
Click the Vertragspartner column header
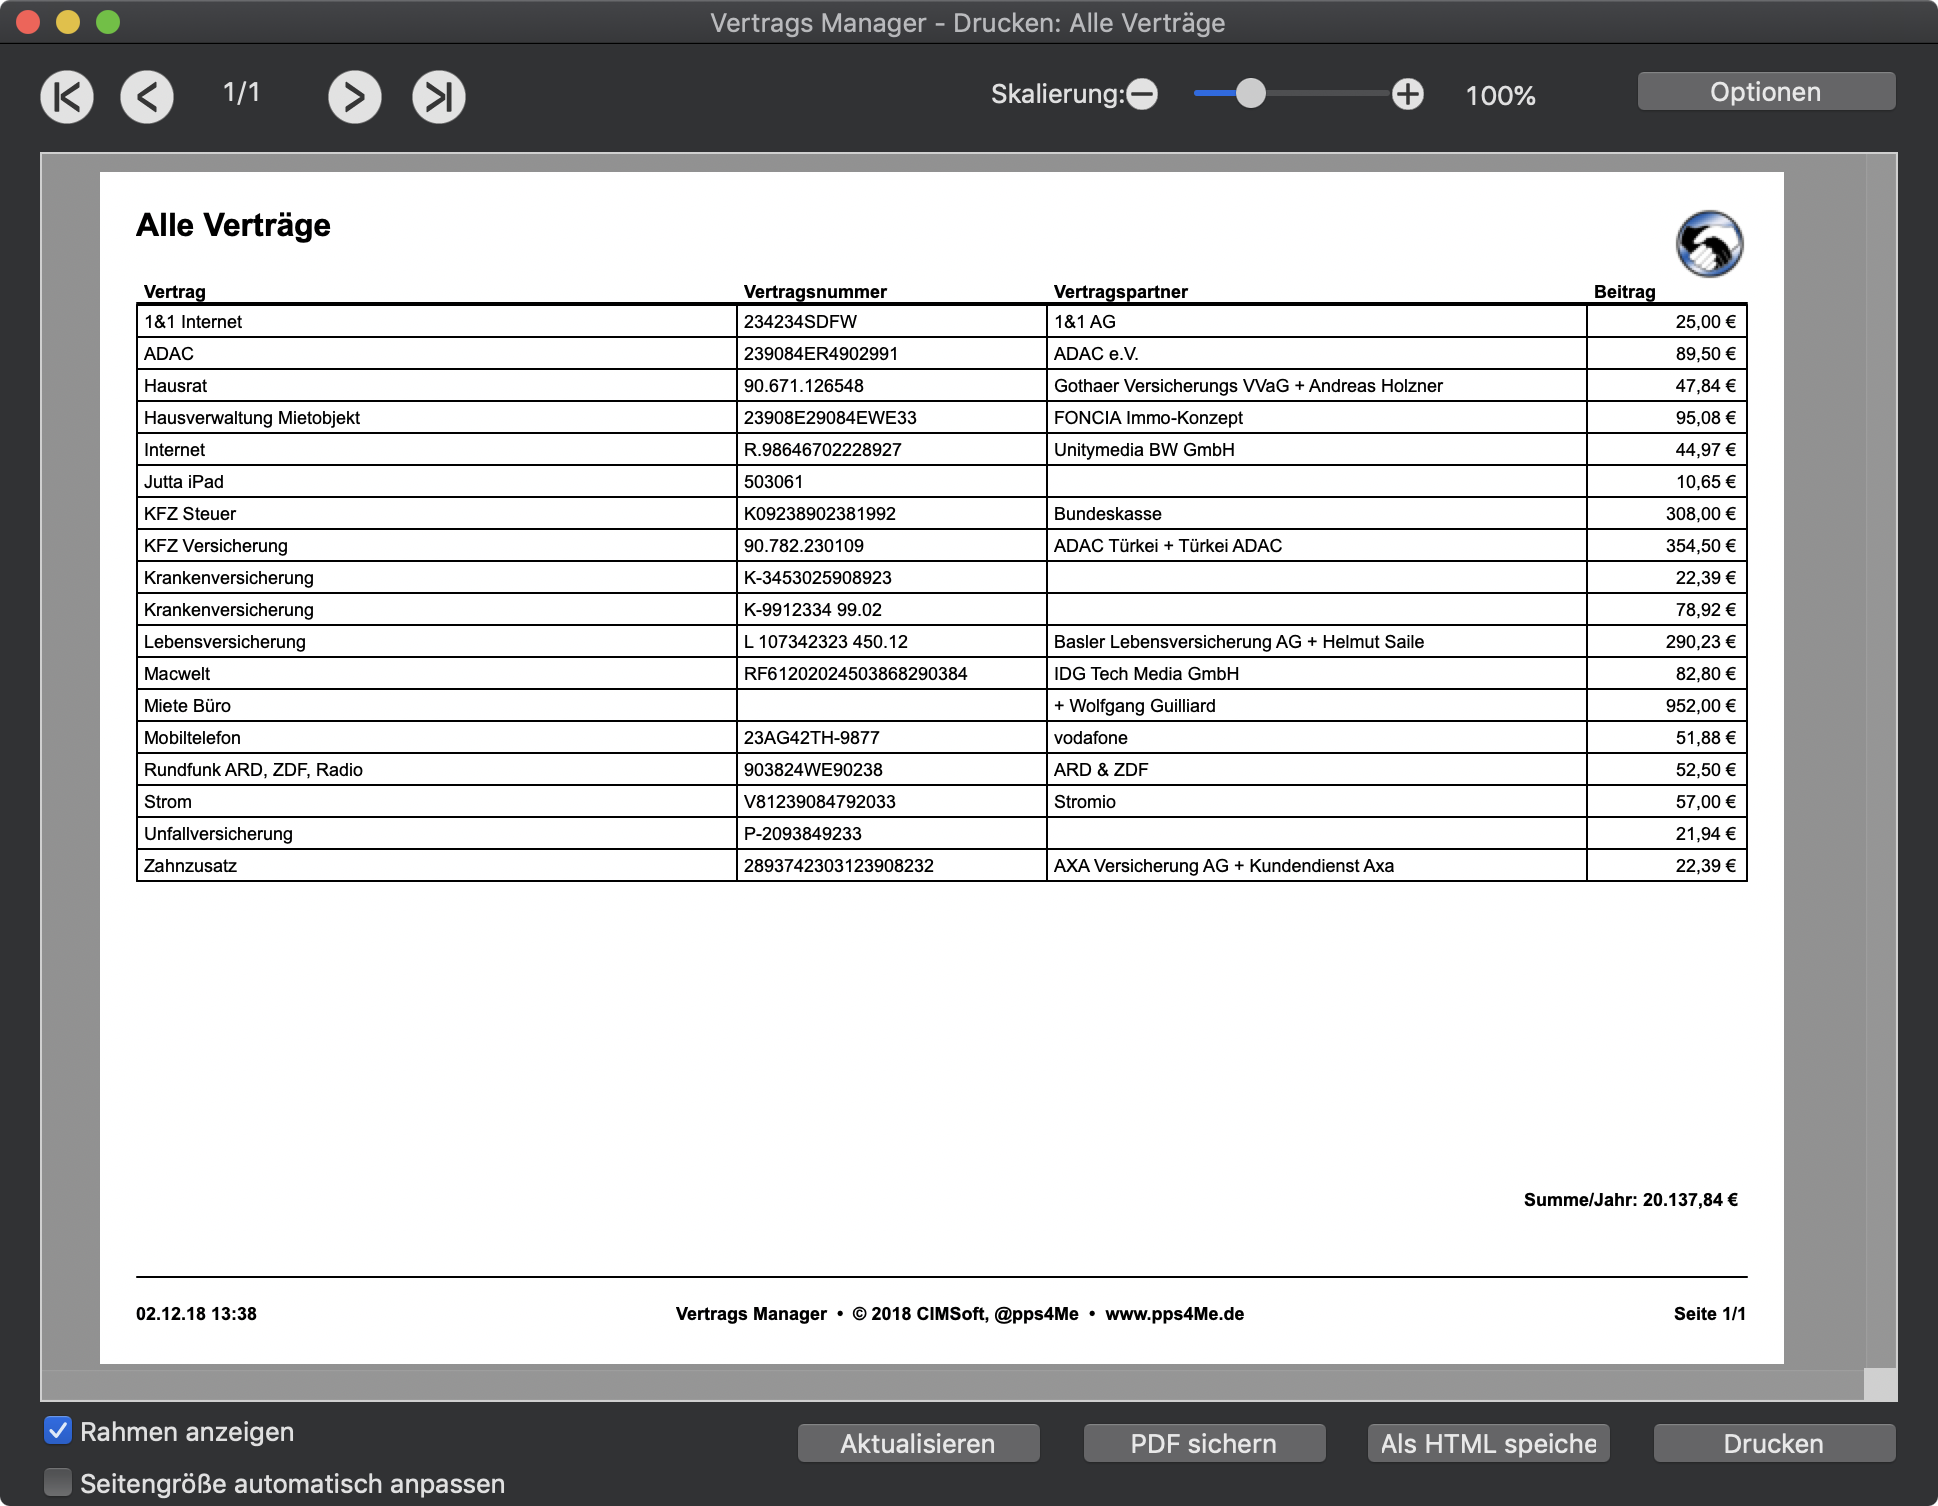click(x=1121, y=292)
